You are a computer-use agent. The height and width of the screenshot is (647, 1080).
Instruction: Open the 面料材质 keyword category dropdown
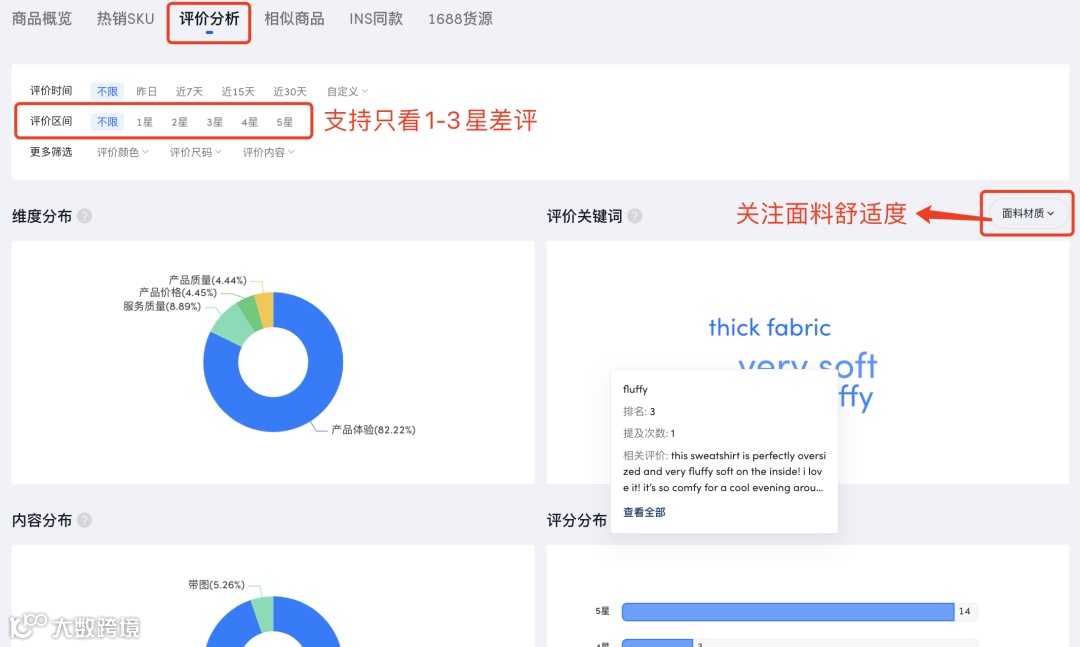(1028, 214)
